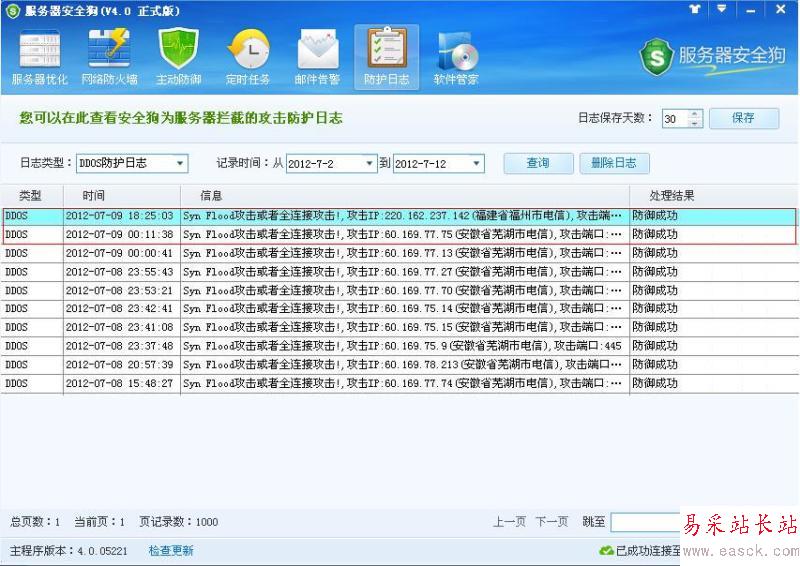This screenshot has width=800, height=566.
Task: Open 网络防火墙 network firewall section
Action: pyautogui.click(x=109, y=58)
